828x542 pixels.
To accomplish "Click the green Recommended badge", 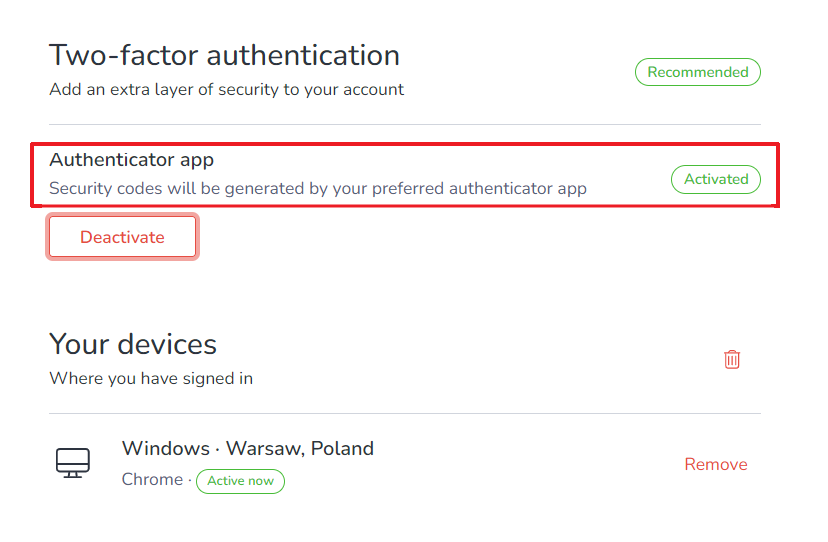I will click(698, 72).
